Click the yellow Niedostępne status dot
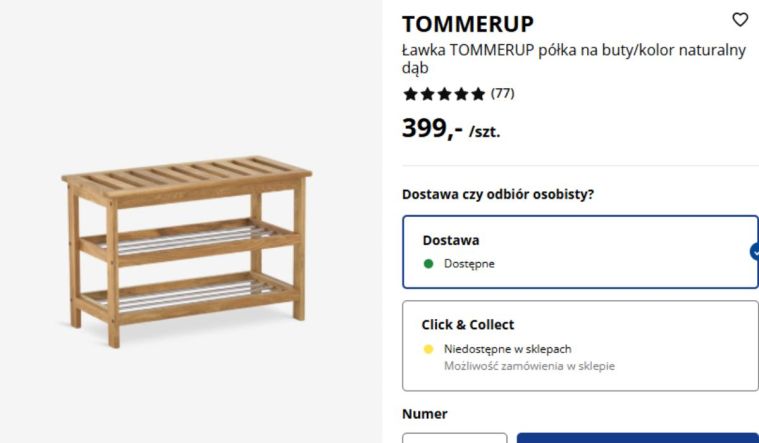 428,349
